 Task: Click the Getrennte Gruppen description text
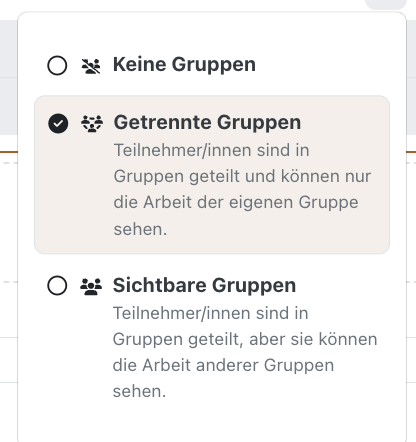click(242, 189)
